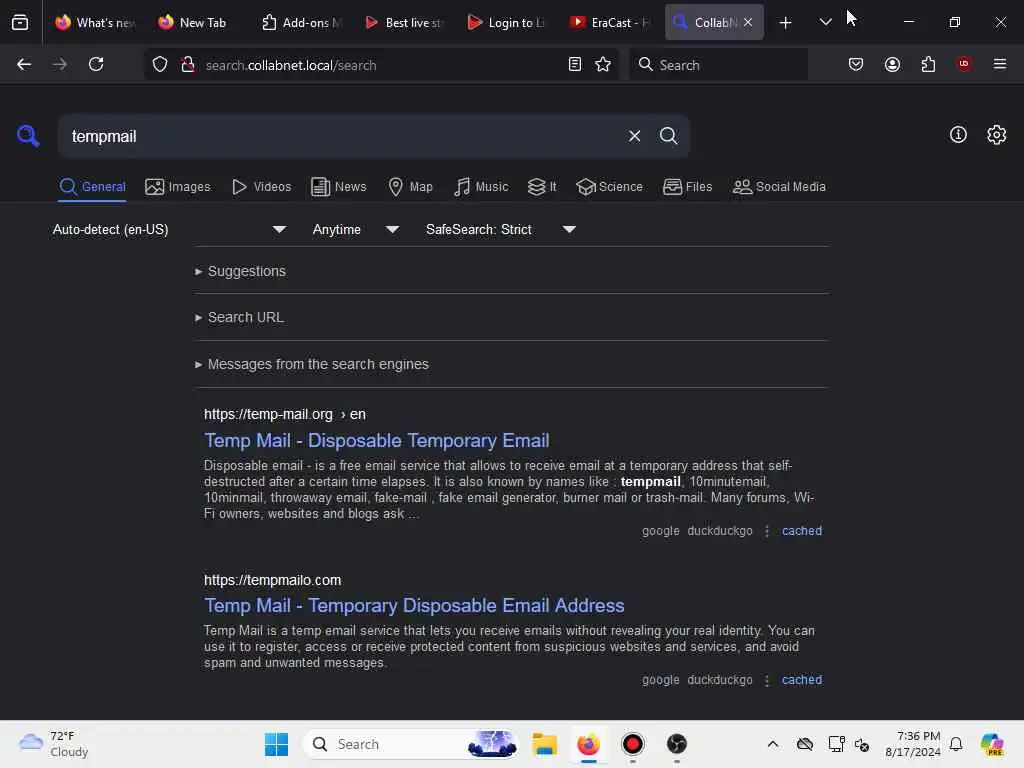Open cached link for temp-mail.org result
Viewport: 1024px width, 768px height.
[x=802, y=531]
